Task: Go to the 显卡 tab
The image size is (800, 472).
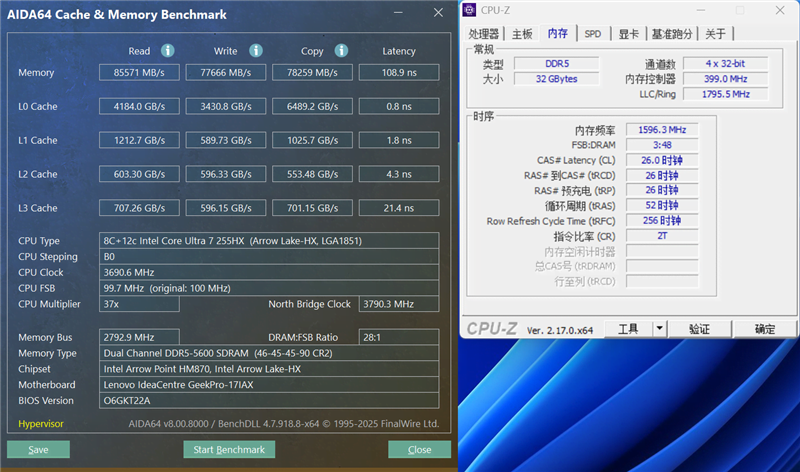Action: coord(627,34)
